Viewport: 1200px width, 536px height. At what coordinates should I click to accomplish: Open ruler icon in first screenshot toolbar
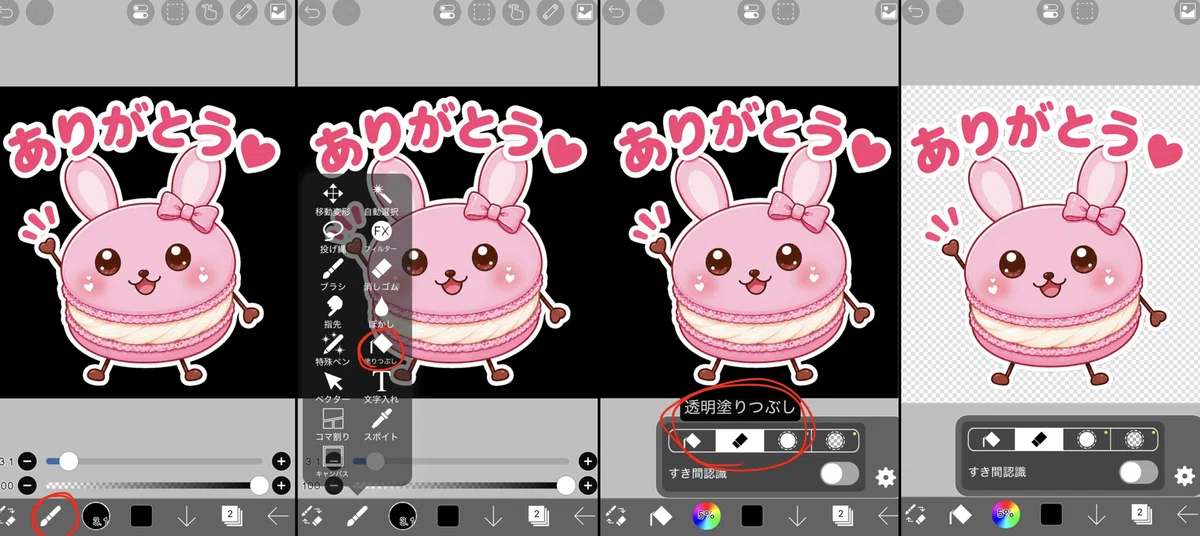point(243,13)
